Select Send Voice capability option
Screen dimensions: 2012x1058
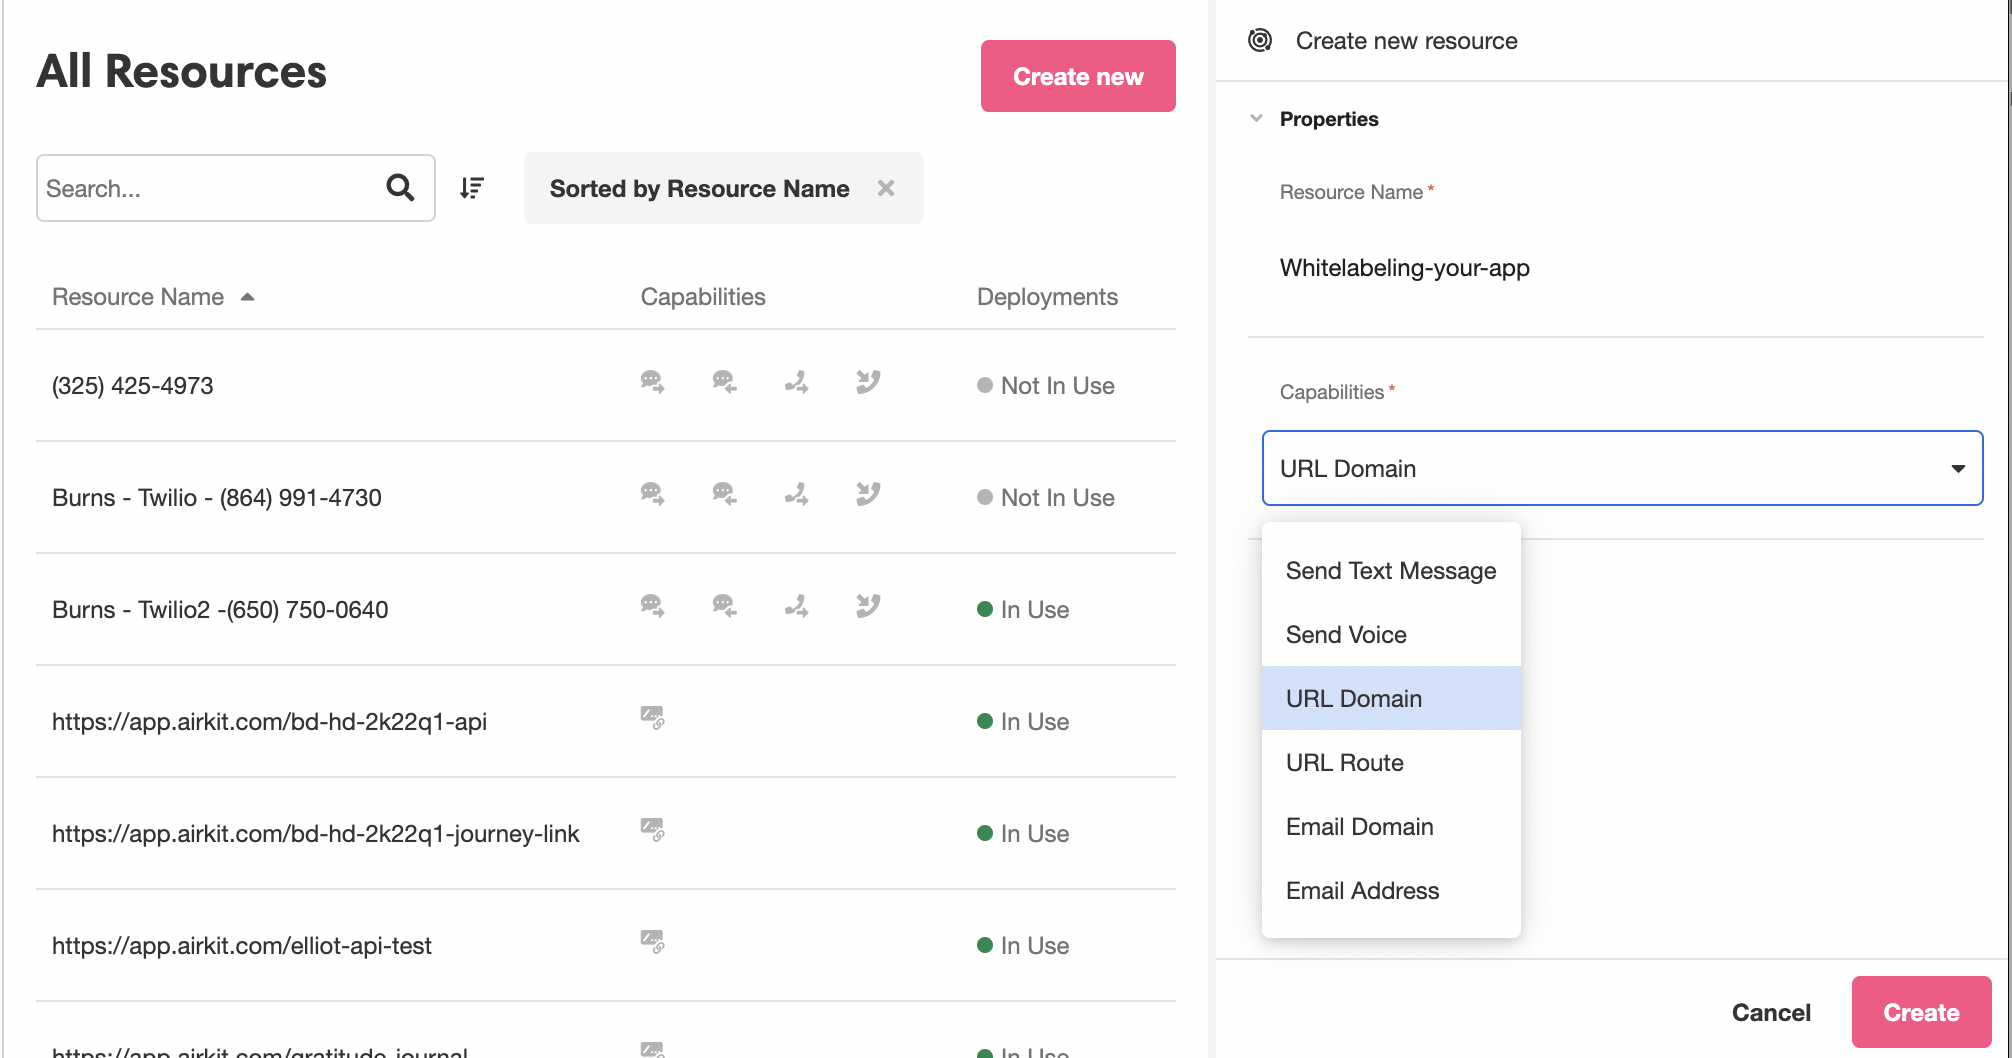(x=1391, y=634)
